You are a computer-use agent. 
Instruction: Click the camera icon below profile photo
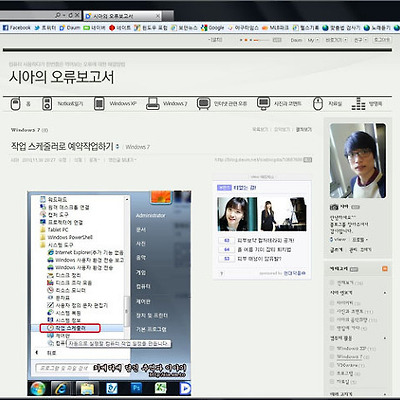(334, 207)
